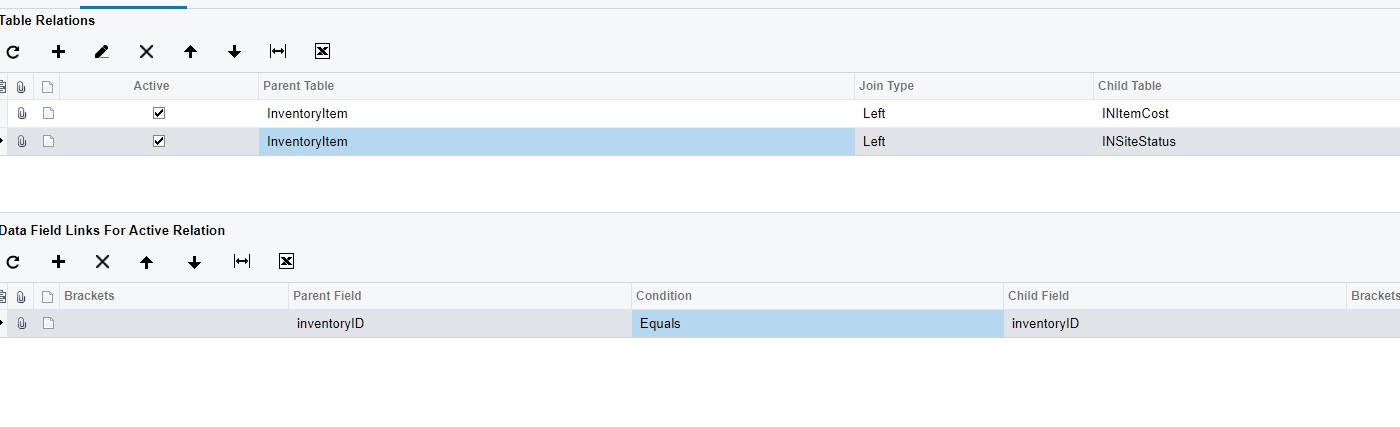The height and width of the screenshot is (427, 1400).
Task: Add a new data field link
Action: point(58,261)
